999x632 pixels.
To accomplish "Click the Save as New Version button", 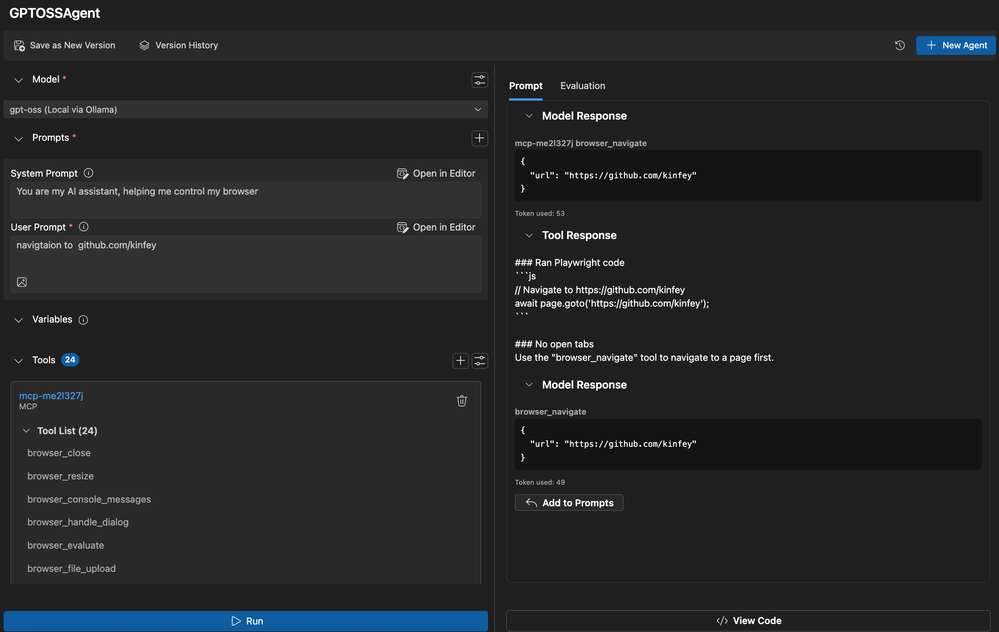I will click(x=64, y=45).
